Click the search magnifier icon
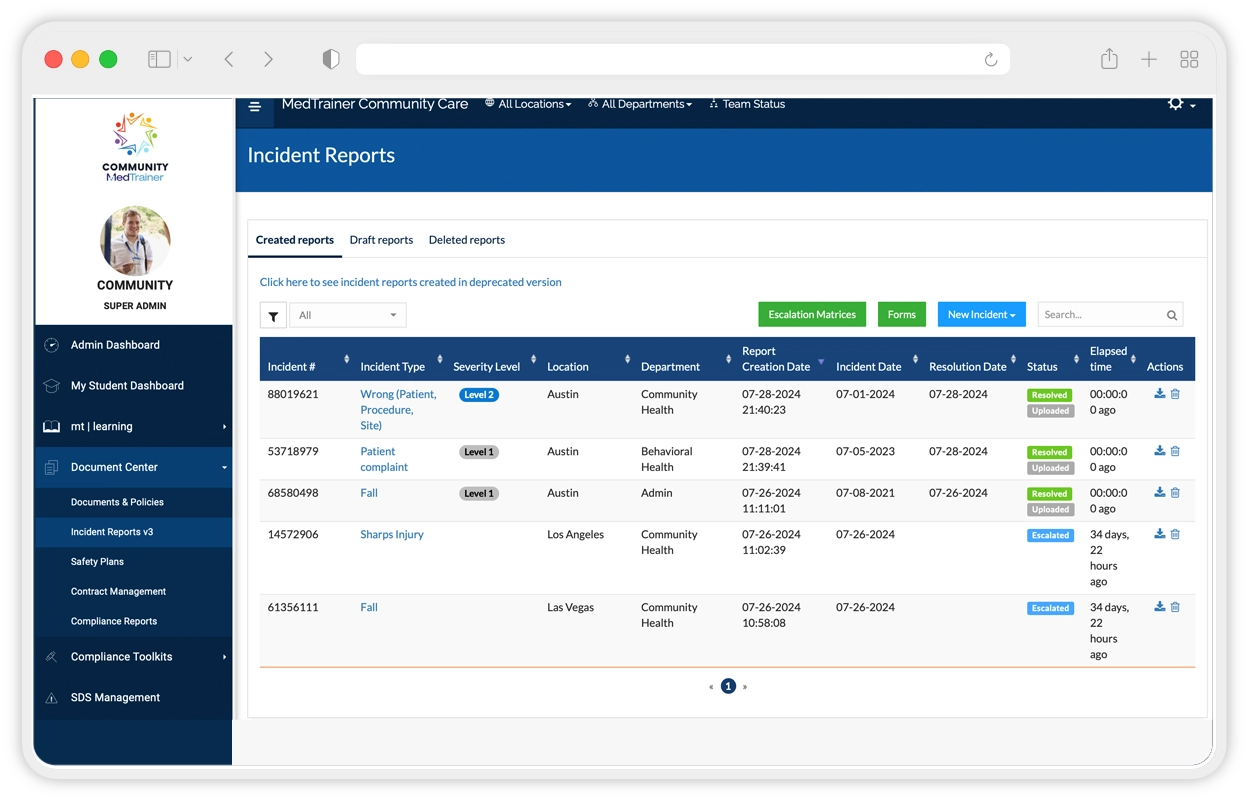Screen dimensions: 1250x800 [1172, 315]
